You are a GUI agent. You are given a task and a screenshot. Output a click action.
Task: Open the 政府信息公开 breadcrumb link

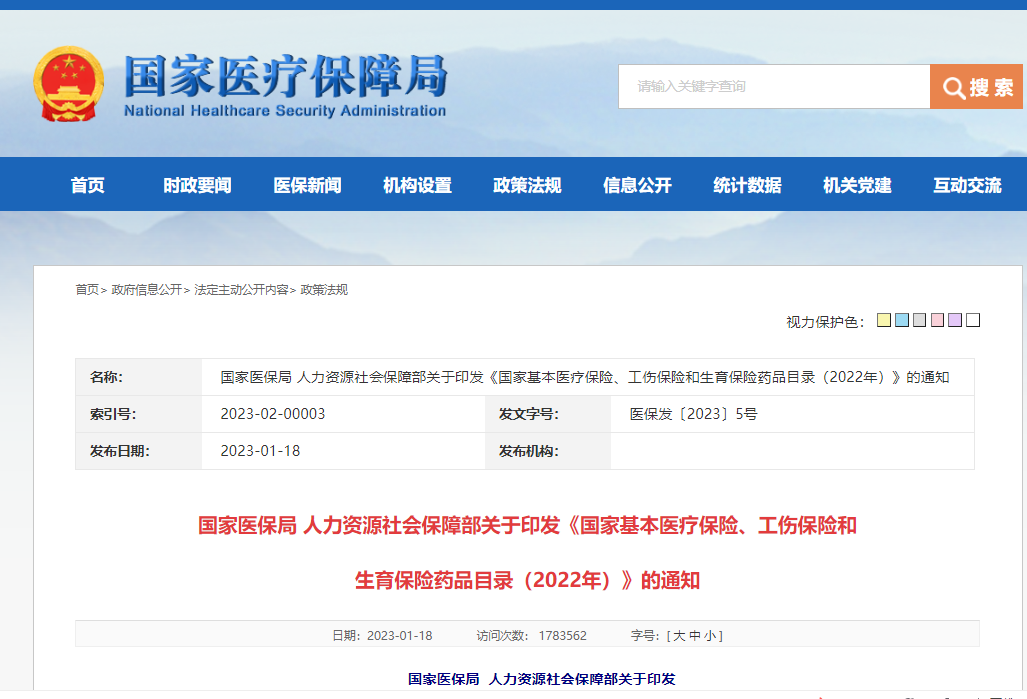(147, 290)
